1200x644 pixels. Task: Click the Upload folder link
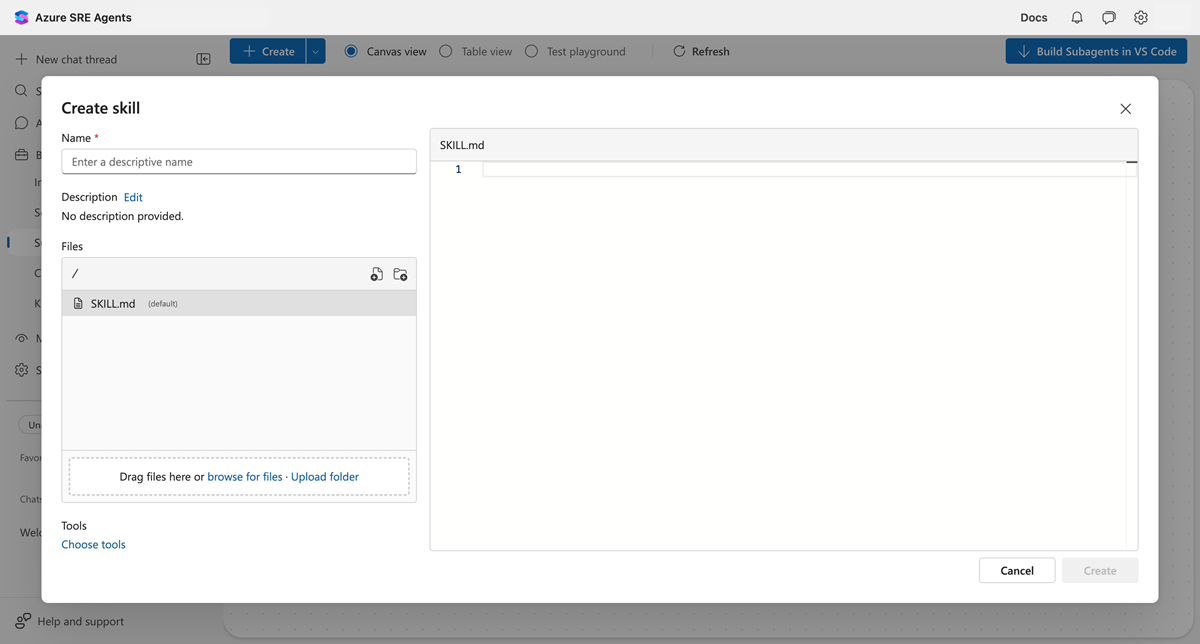(325, 477)
